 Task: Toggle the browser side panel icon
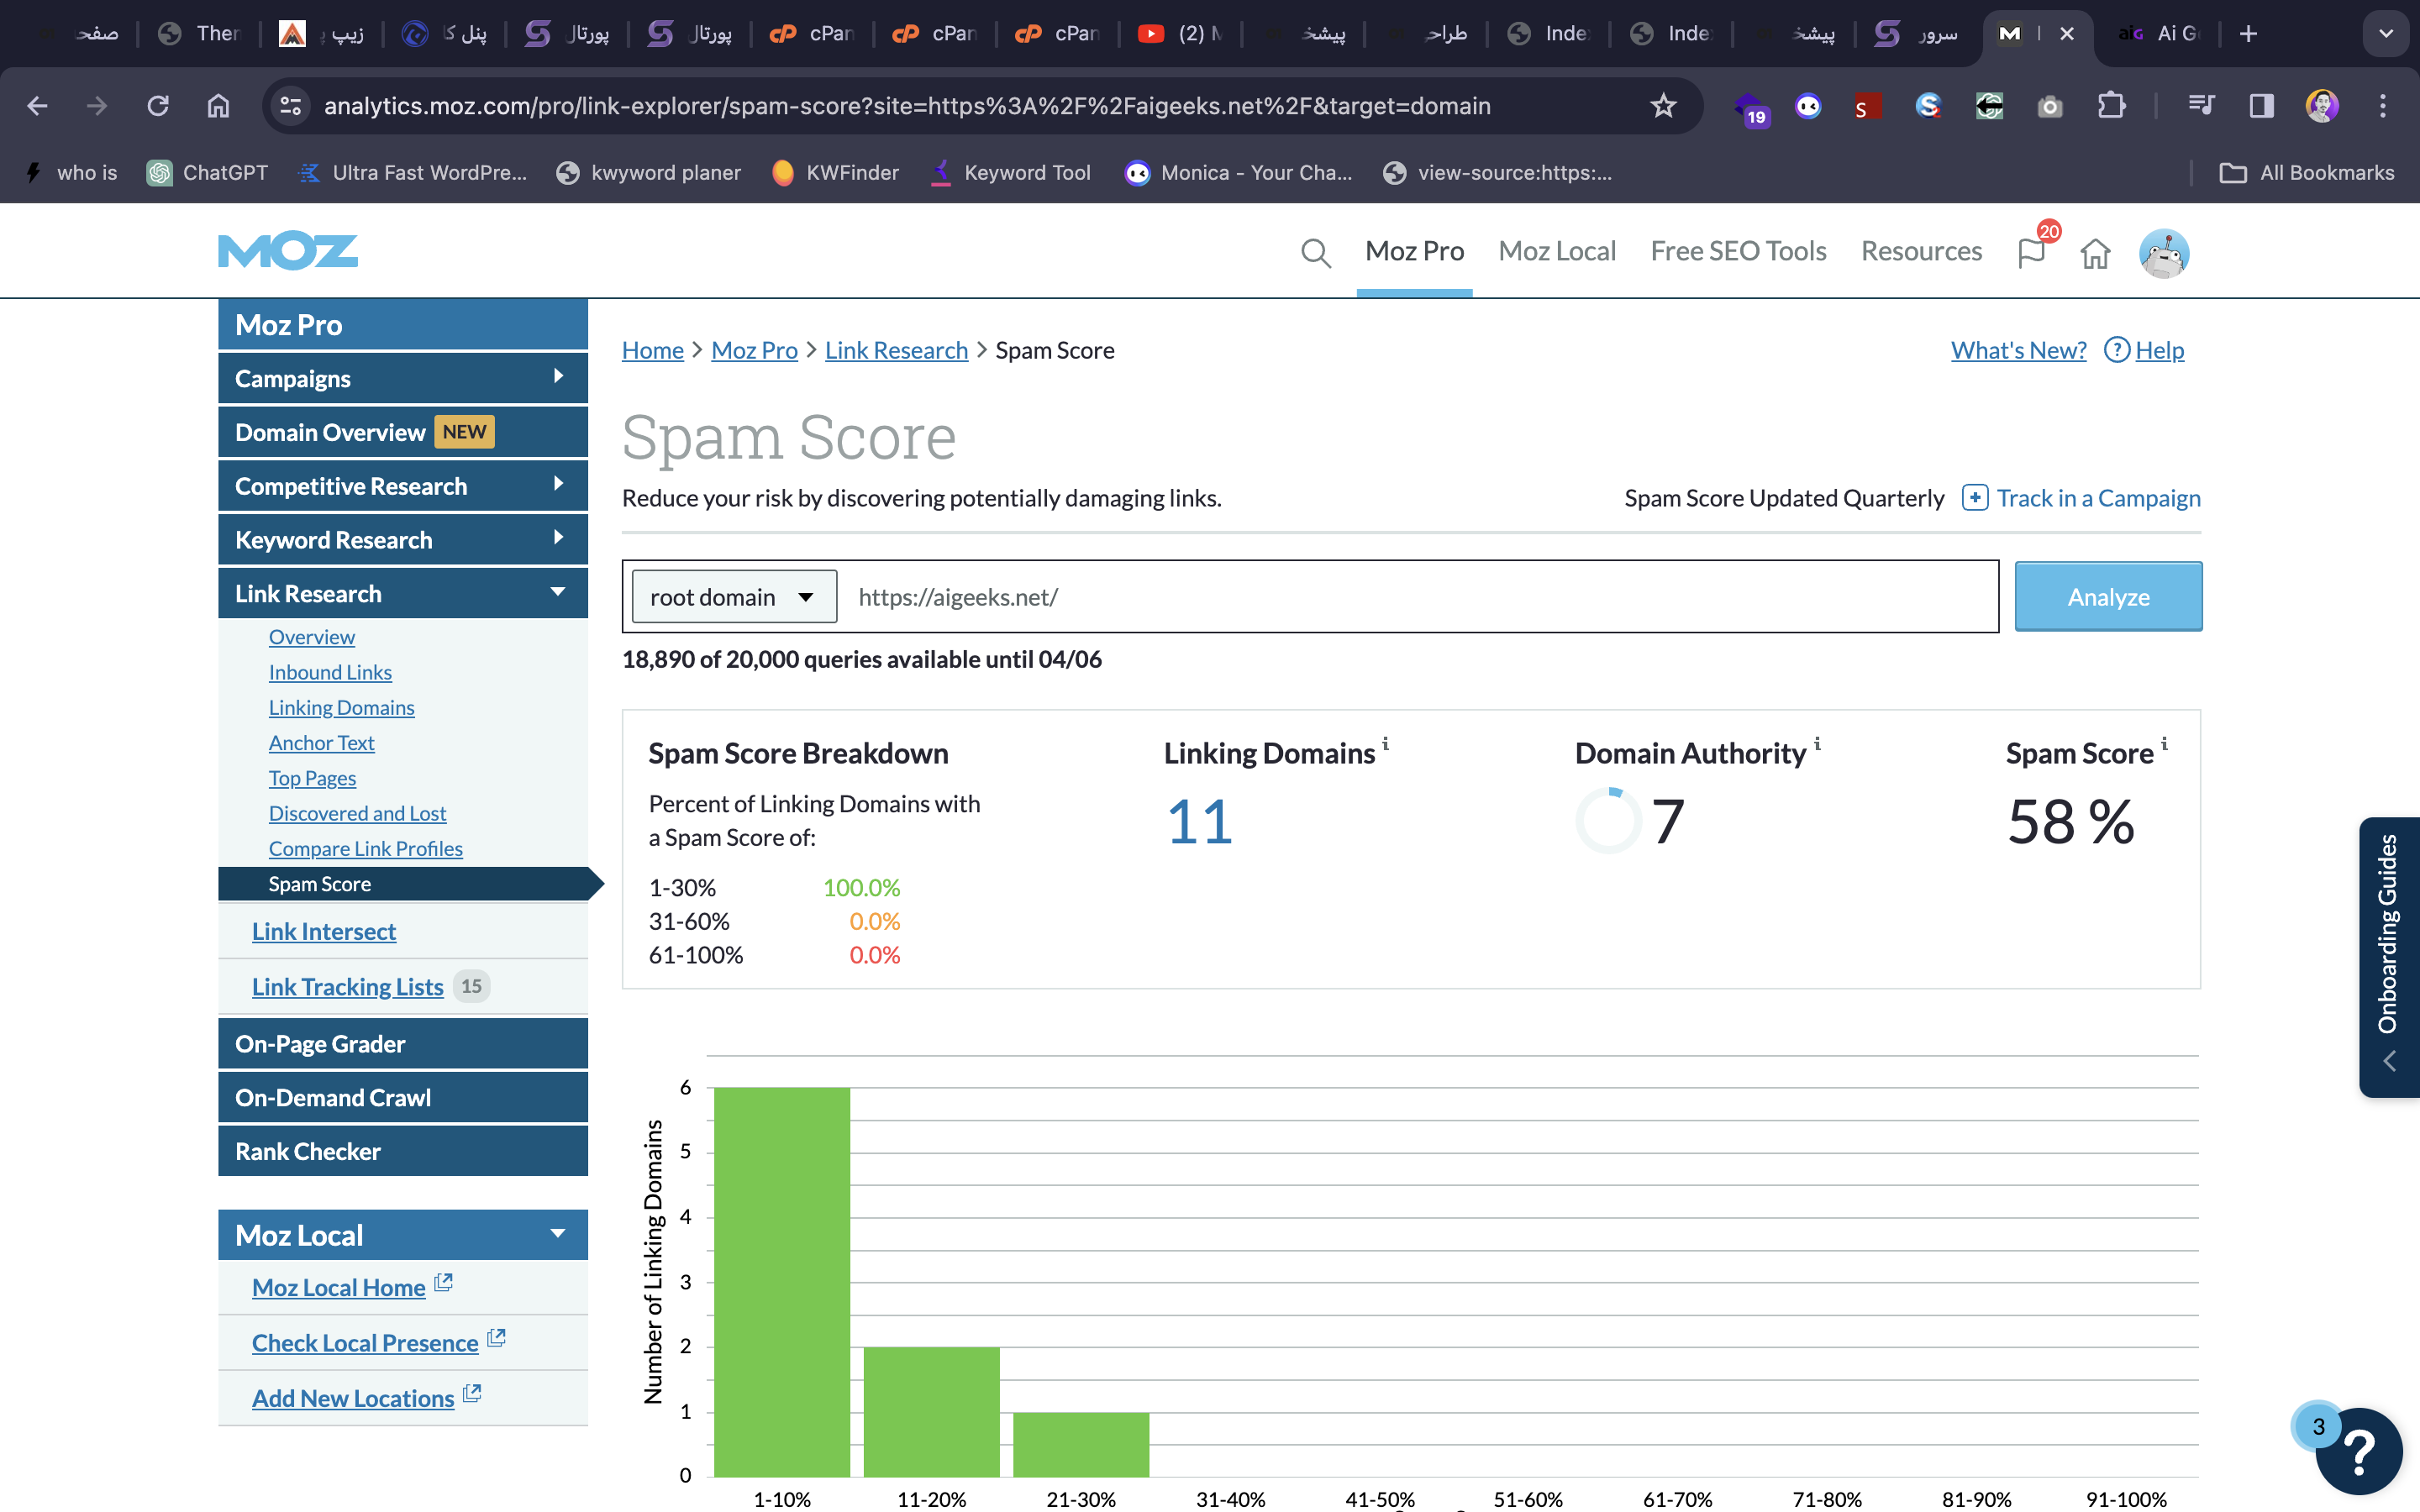click(x=2261, y=106)
